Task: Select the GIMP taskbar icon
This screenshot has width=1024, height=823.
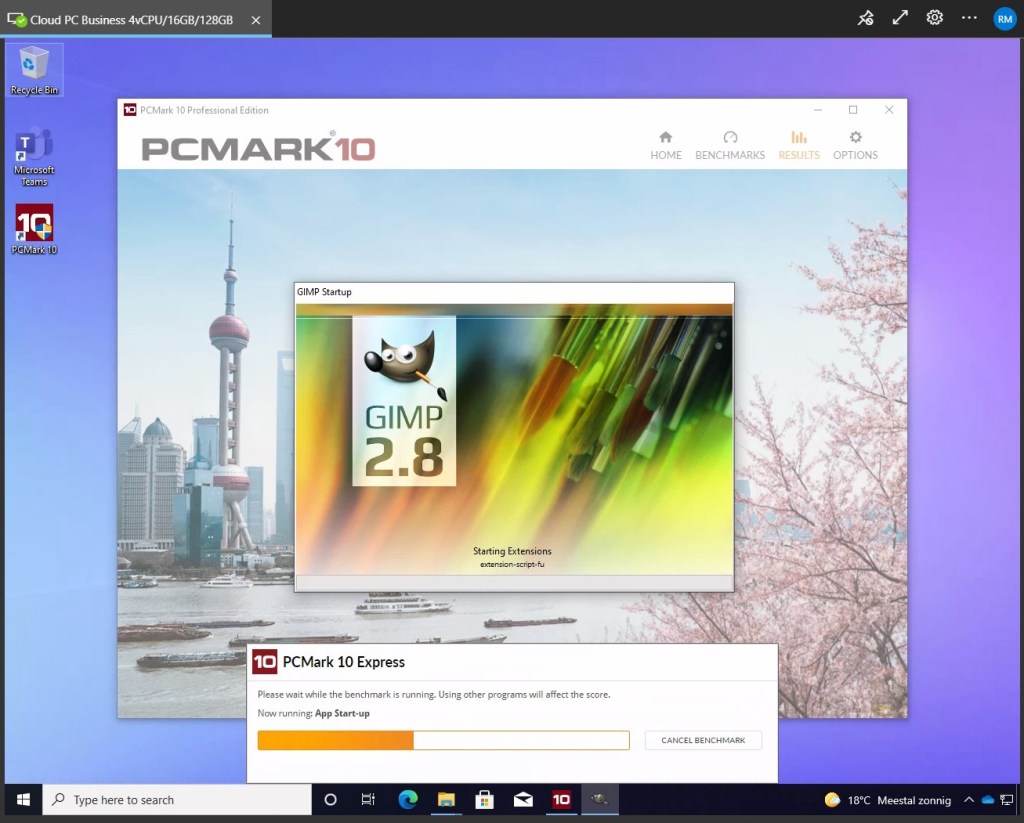Action: click(x=600, y=799)
